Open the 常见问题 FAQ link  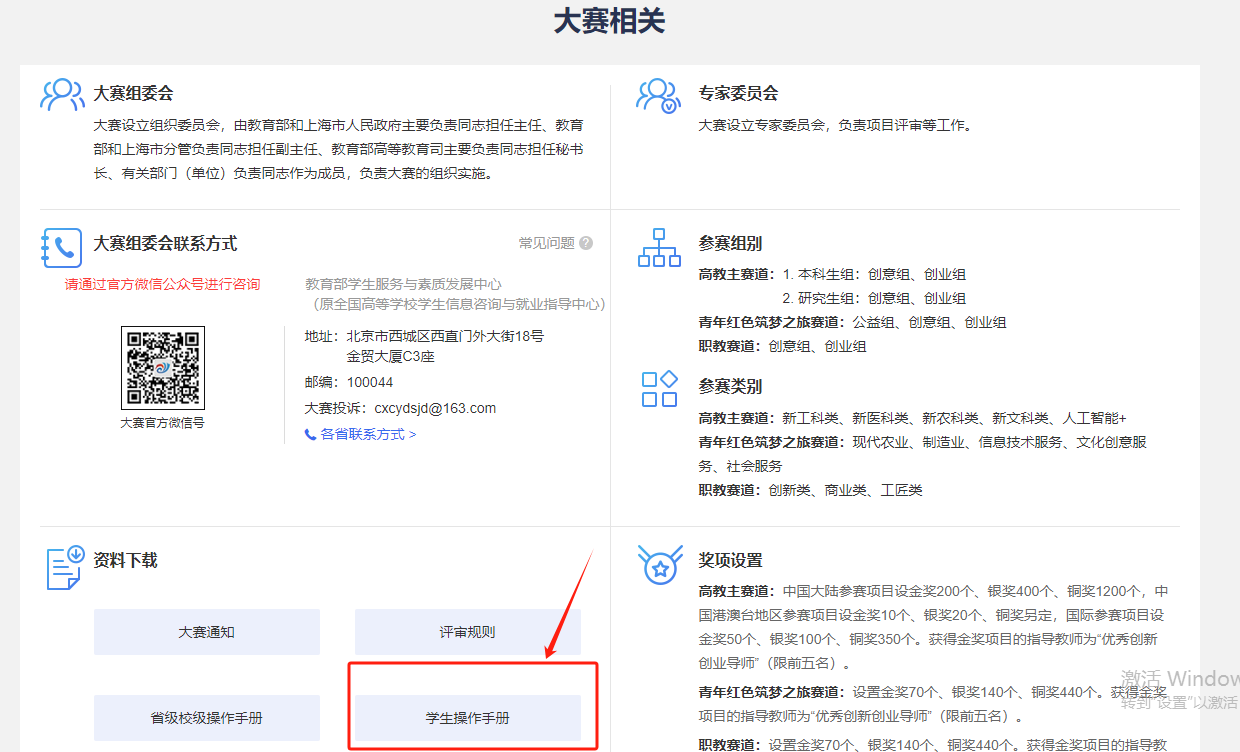546,243
